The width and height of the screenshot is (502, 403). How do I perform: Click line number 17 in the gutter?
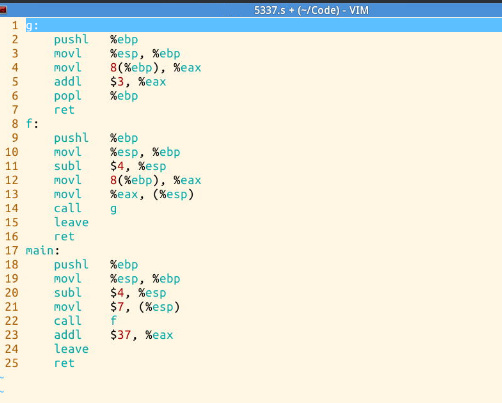pos(12,251)
